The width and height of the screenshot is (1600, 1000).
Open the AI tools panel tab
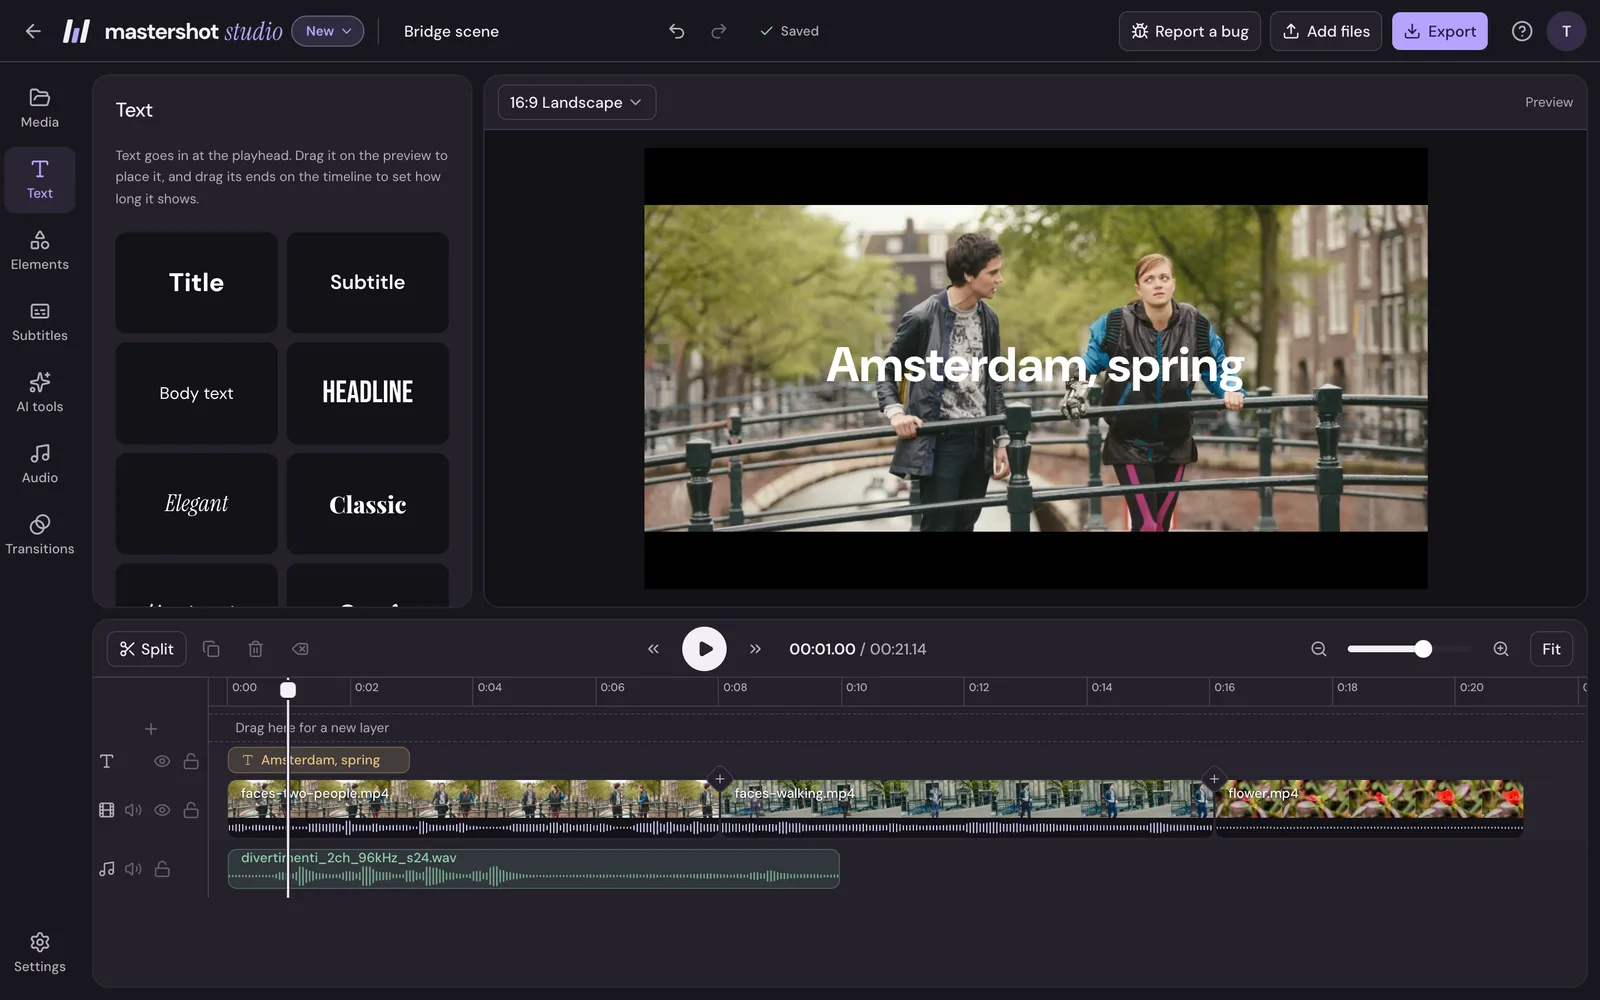point(40,393)
